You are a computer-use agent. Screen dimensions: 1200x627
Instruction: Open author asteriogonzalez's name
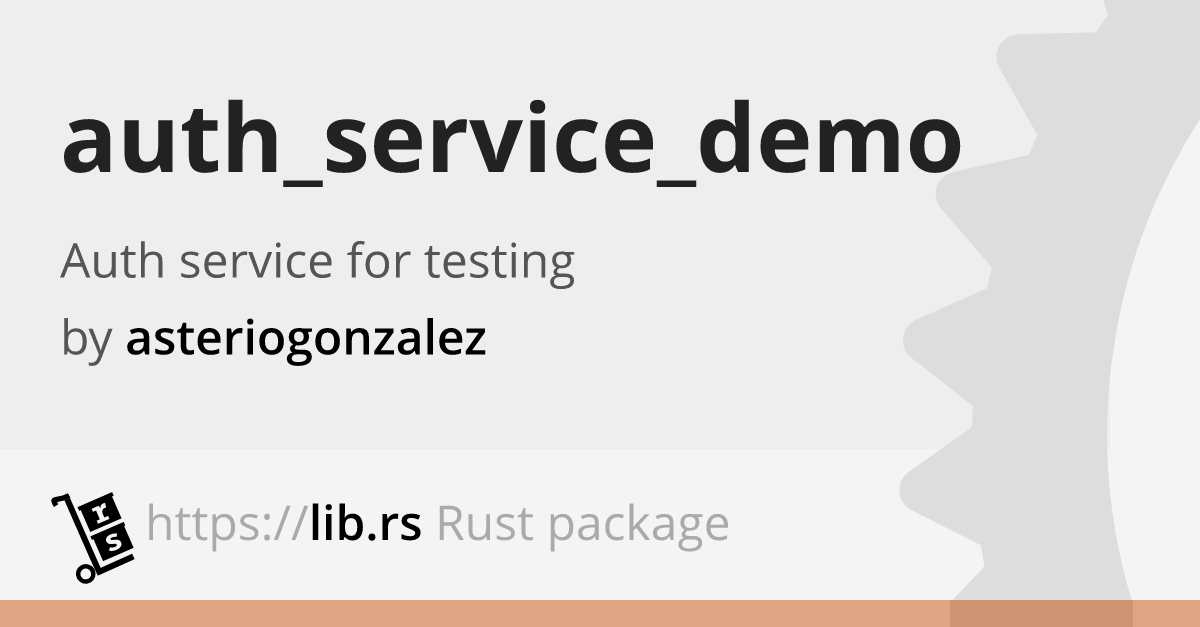306,340
